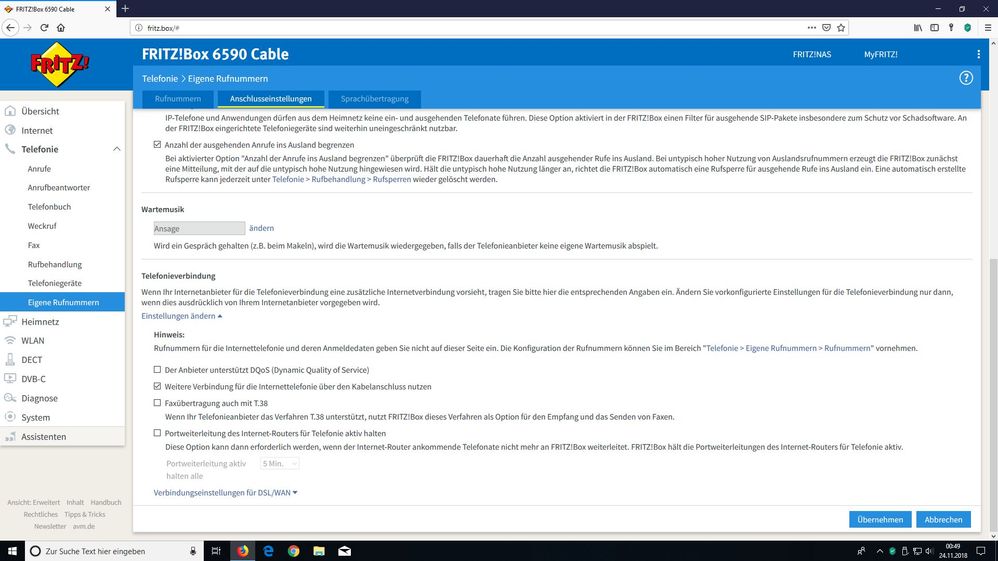Open FRITZ!NAS link in header
This screenshot has width=998, height=561.
pos(812,54)
